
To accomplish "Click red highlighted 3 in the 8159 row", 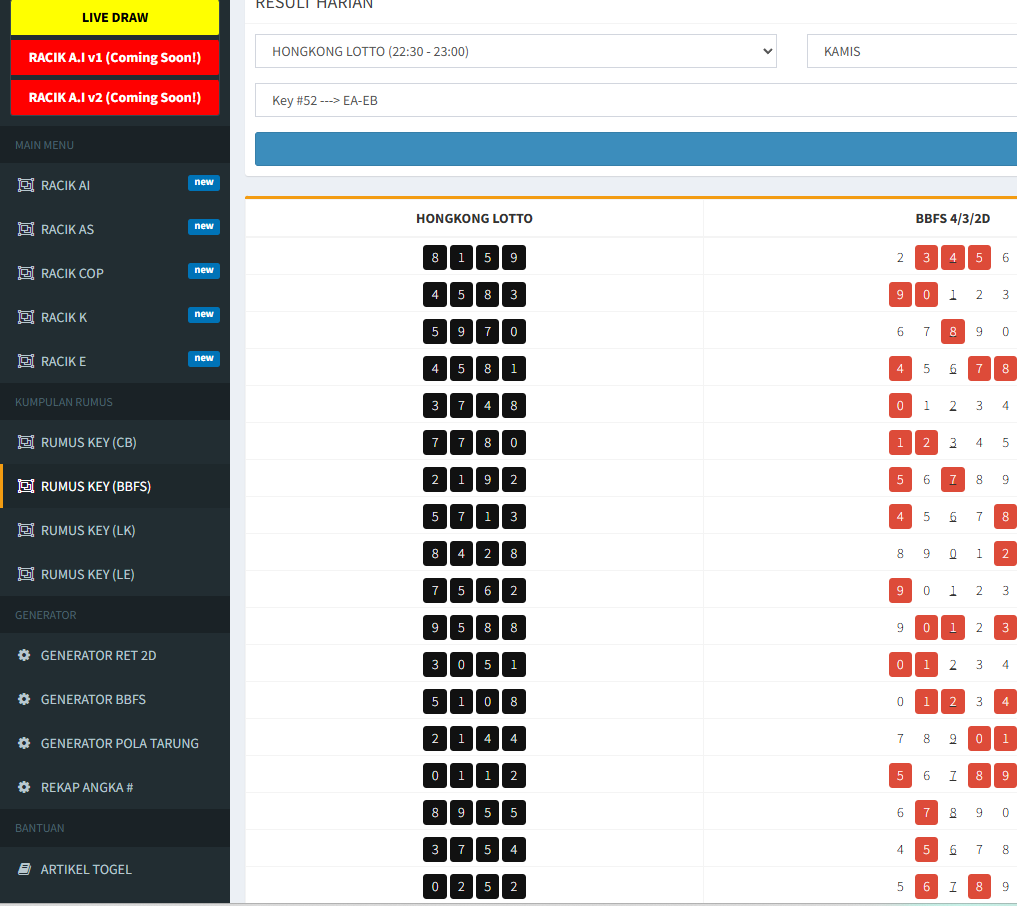I will (x=926, y=257).
